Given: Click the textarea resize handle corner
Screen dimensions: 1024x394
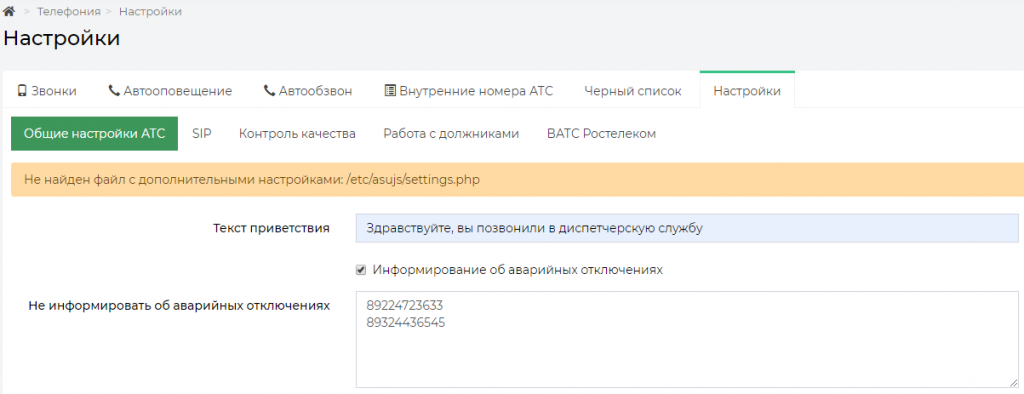Looking at the screenshot, I should 1013,383.
